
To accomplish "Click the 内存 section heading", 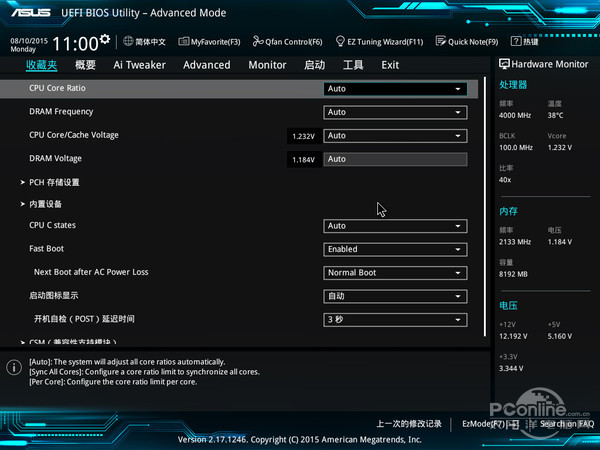I will click(508, 211).
